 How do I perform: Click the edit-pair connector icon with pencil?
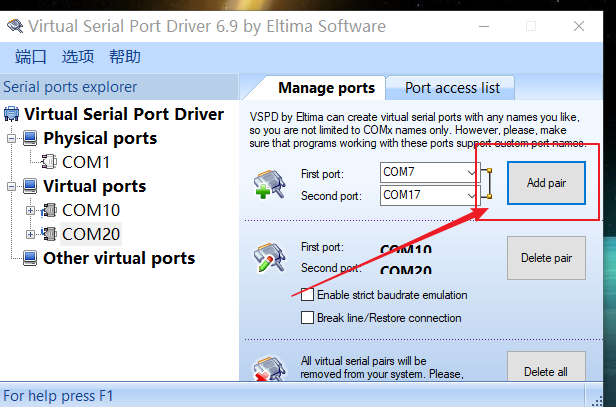[x=270, y=257]
